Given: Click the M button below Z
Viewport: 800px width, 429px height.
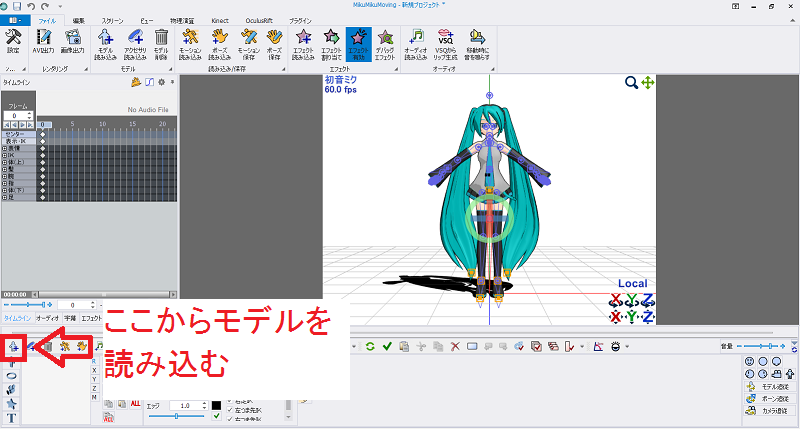Looking at the screenshot, I should pyautogui.click(x=94, y=397).
